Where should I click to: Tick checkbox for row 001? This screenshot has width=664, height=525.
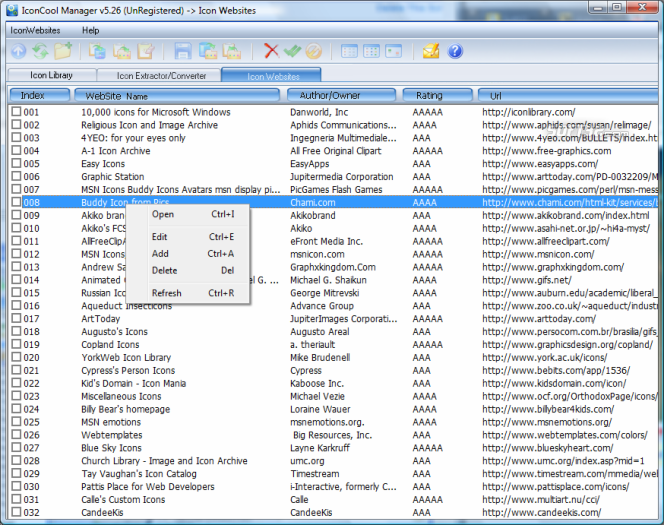click(x=16, y=111)
